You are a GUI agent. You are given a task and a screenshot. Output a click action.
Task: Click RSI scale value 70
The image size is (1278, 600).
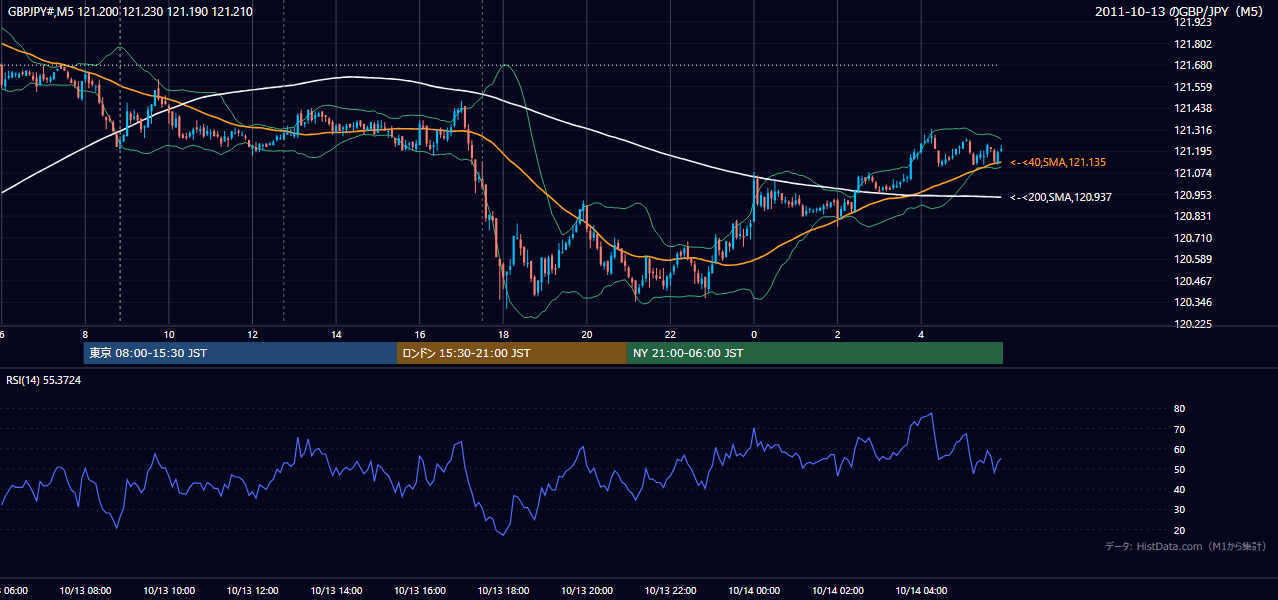(1180, 429)
